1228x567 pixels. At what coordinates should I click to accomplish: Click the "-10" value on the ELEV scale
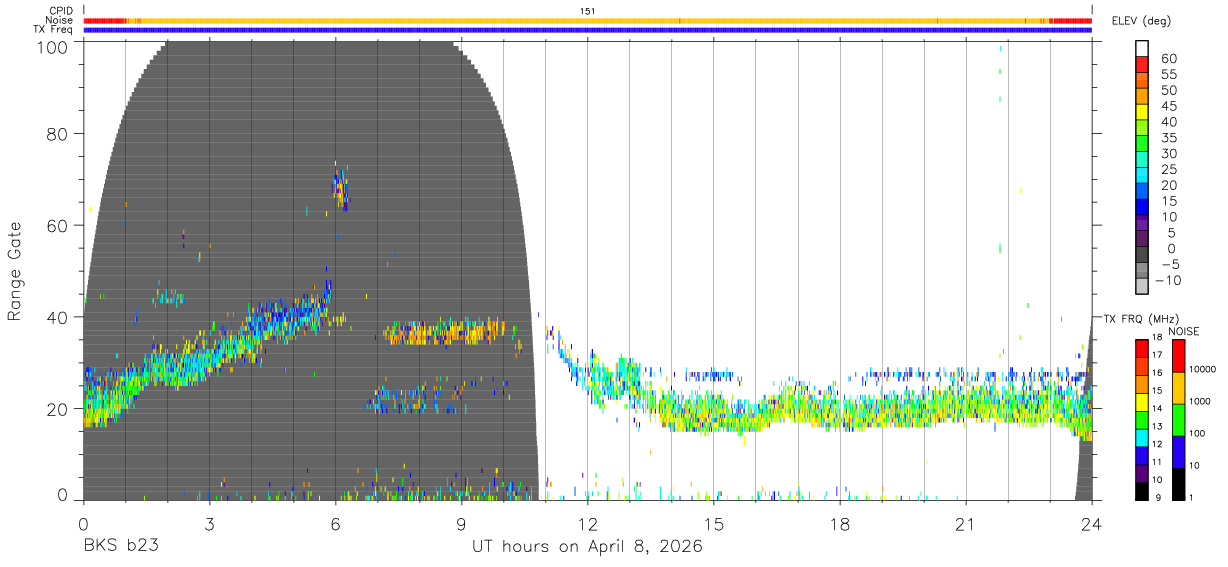[1166, 281]
